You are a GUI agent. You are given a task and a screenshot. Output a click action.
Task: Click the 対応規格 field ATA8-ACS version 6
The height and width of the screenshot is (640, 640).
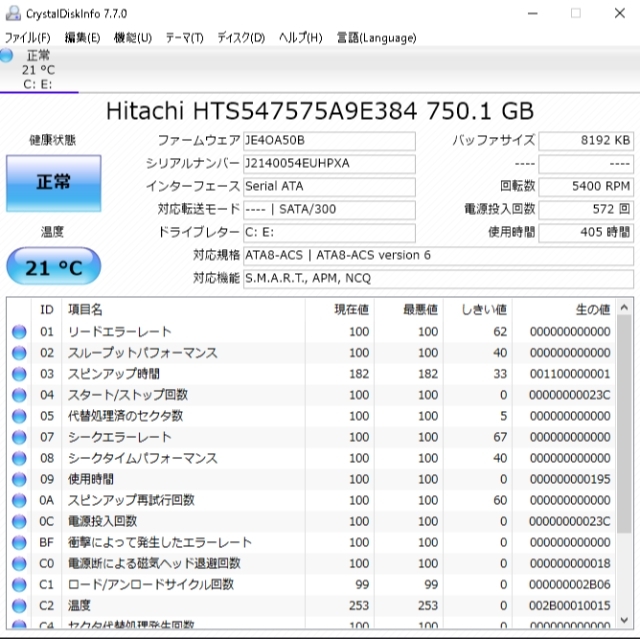438,256
